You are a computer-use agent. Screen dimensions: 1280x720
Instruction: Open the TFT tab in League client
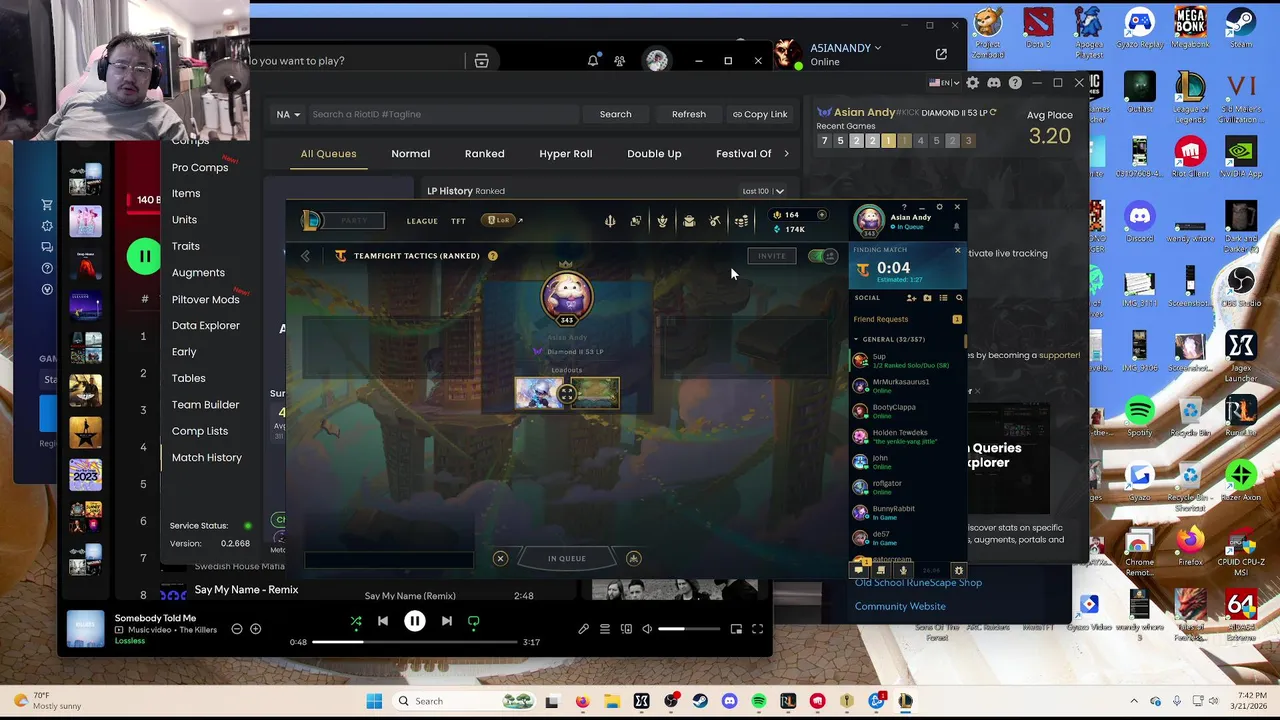[x=458, y=221]
